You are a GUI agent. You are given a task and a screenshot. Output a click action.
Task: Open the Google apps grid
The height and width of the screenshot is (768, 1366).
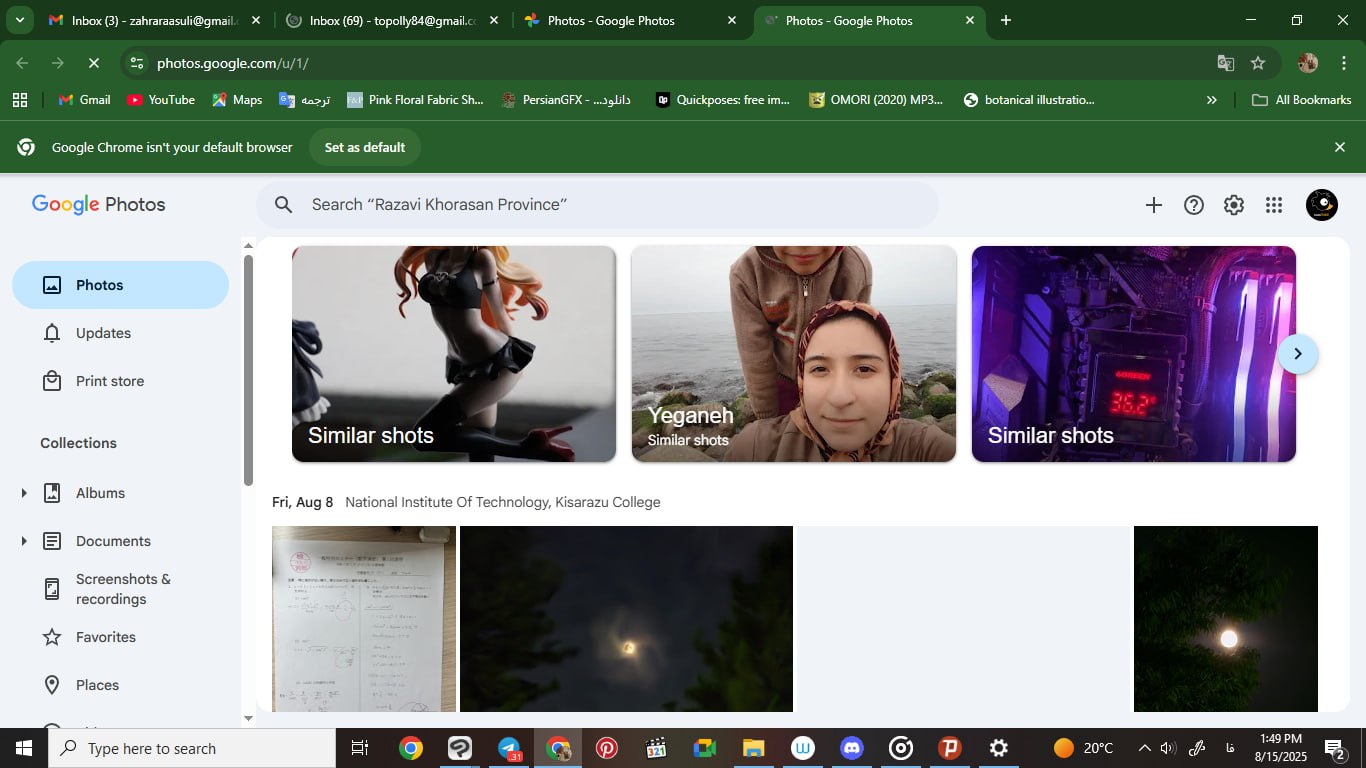coord(1274,205)
